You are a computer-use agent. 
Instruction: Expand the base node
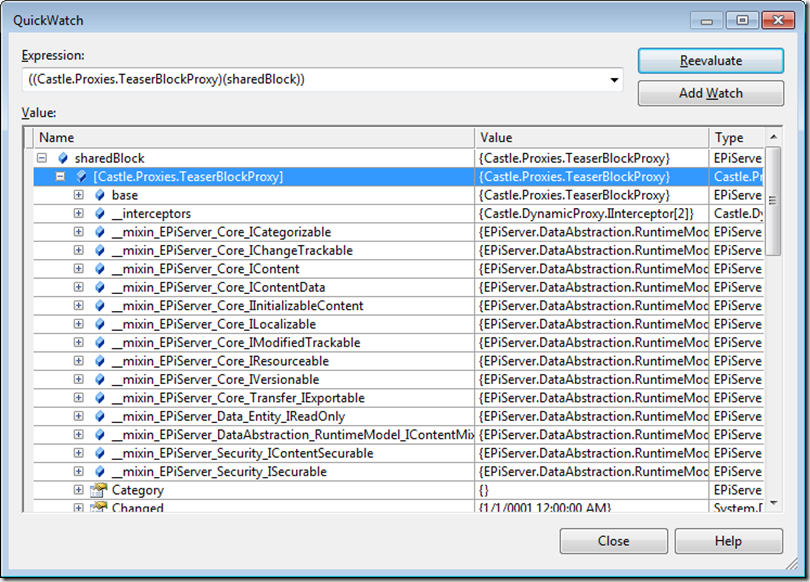(x=78, y=195)
